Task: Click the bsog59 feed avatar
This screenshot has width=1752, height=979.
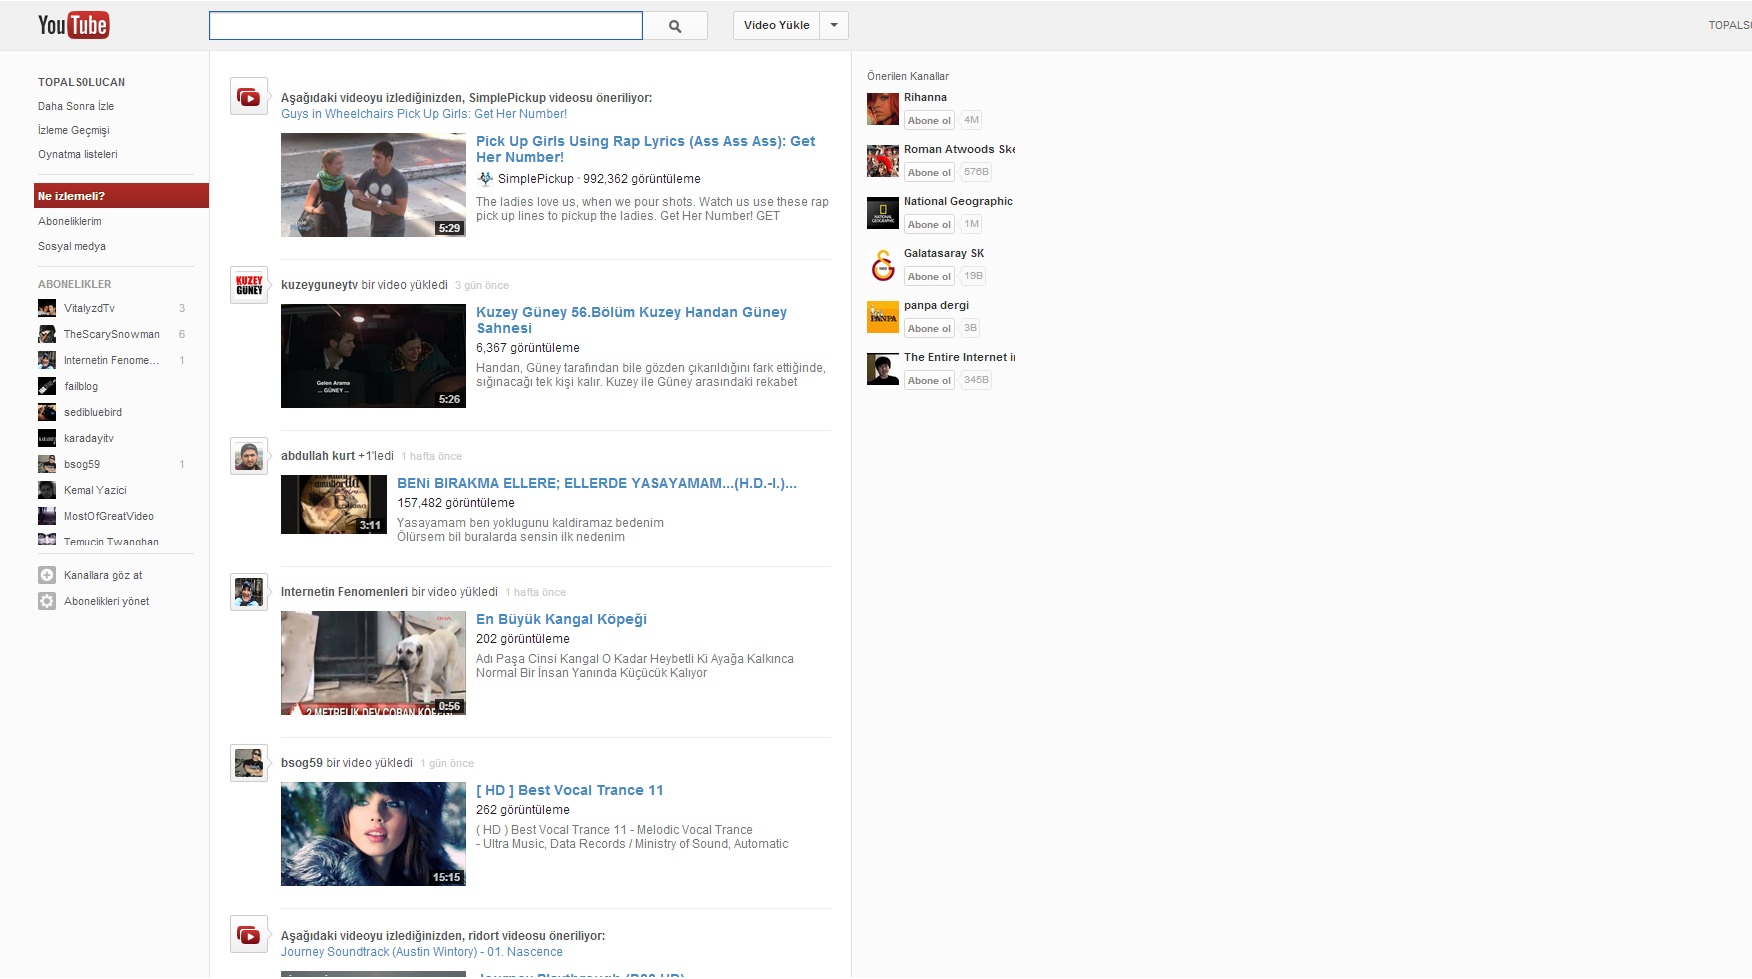Action: 249,763
